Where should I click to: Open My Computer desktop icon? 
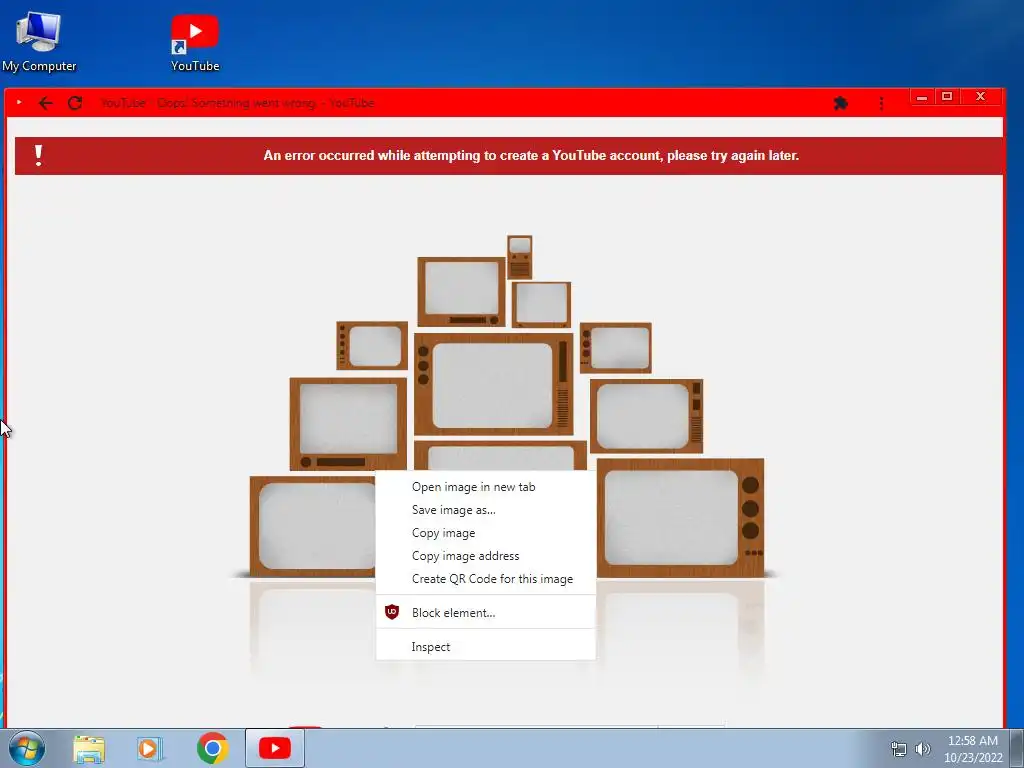point(39,41)
